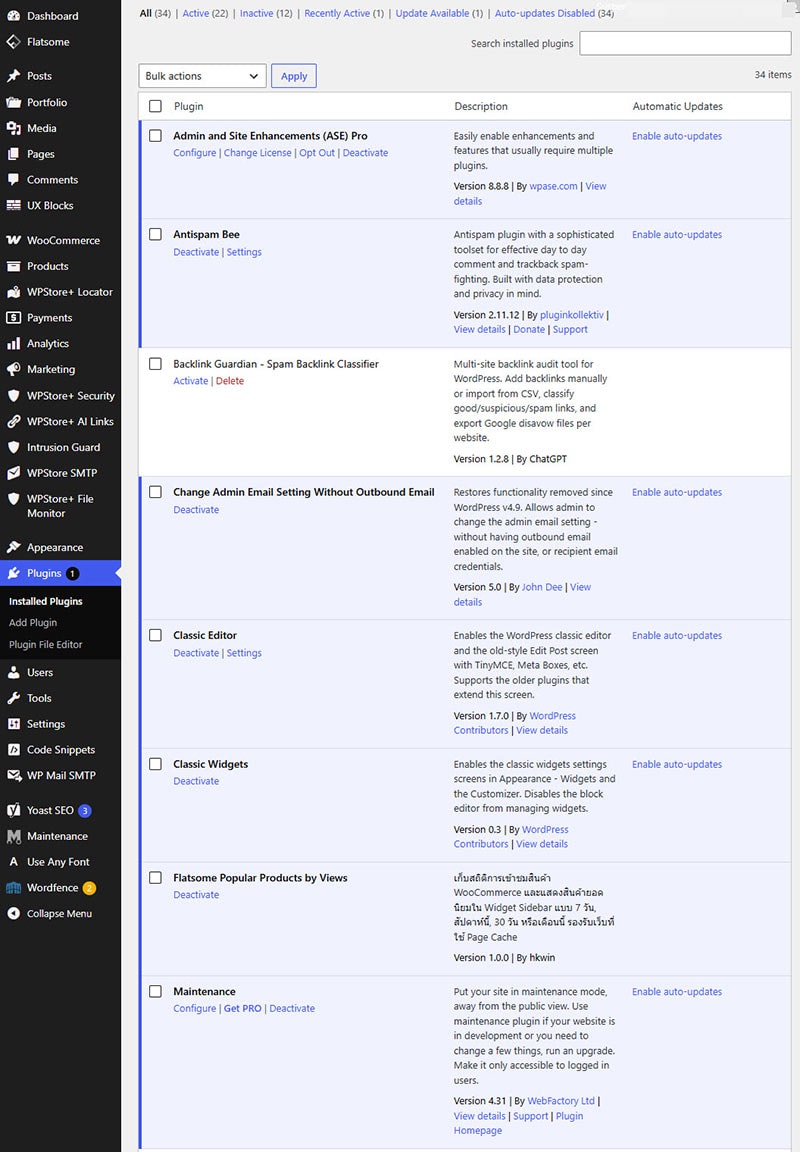Click Get PRO for Maintenance plugin

242,1008
